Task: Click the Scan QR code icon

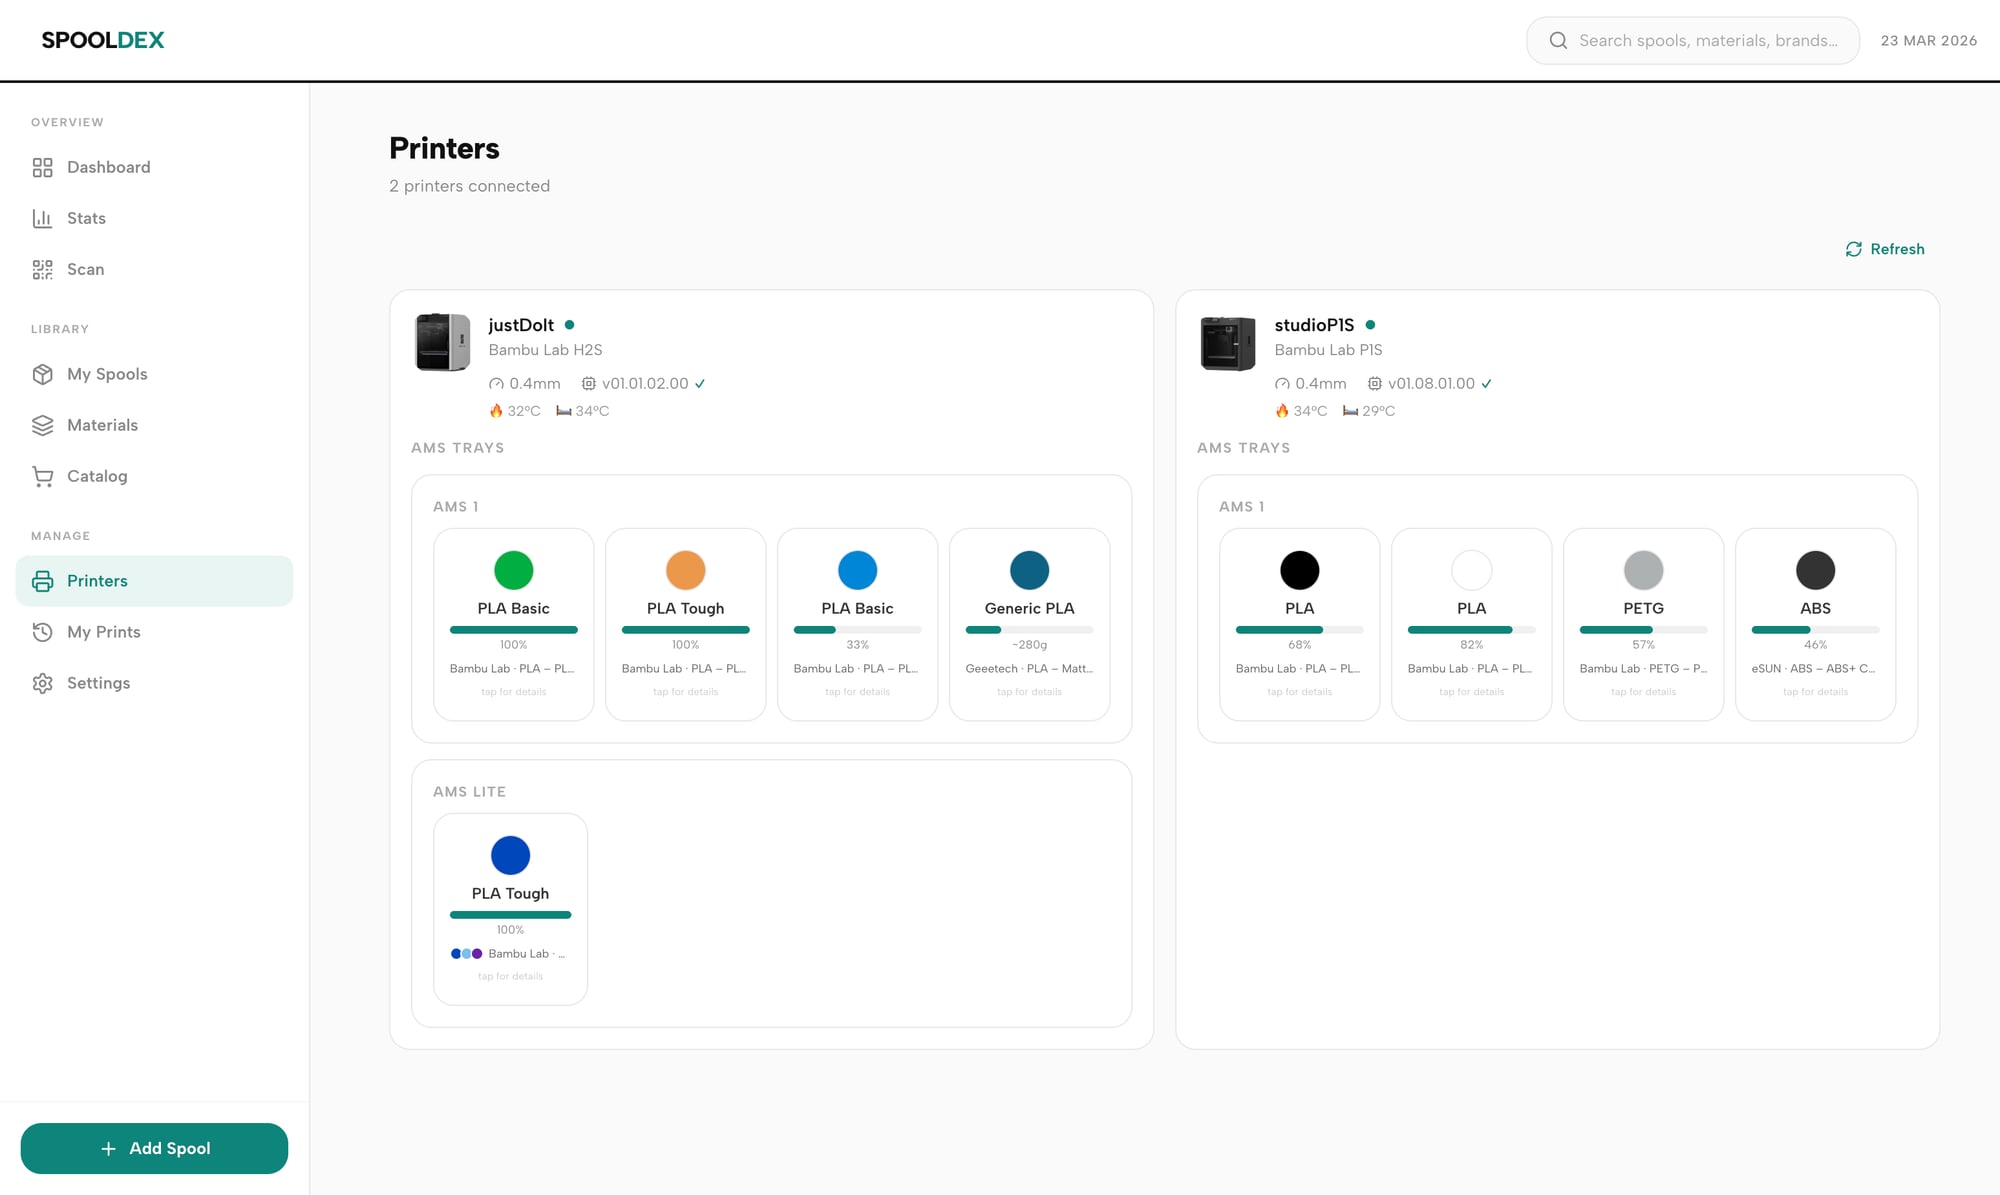Action: pos(42,269)
